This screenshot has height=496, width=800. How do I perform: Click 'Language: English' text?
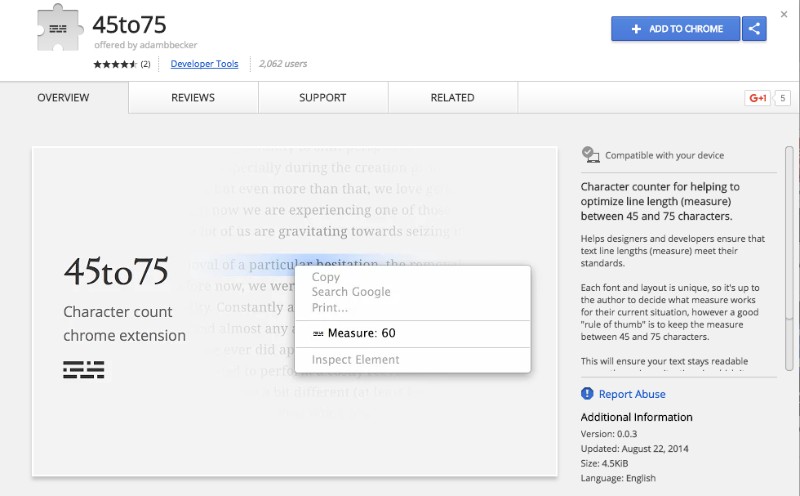[618, 478]
